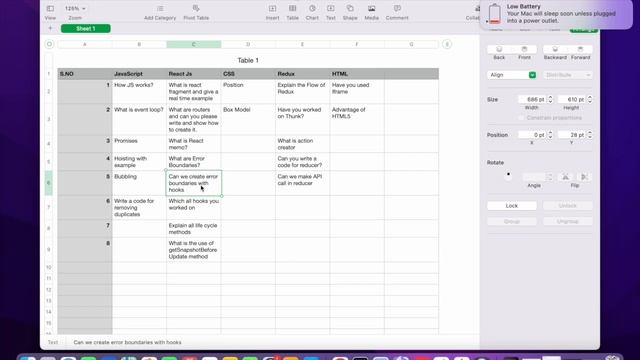
Task: Select cell 'Explain all life cycle methods'
Action: coord(194,229)
